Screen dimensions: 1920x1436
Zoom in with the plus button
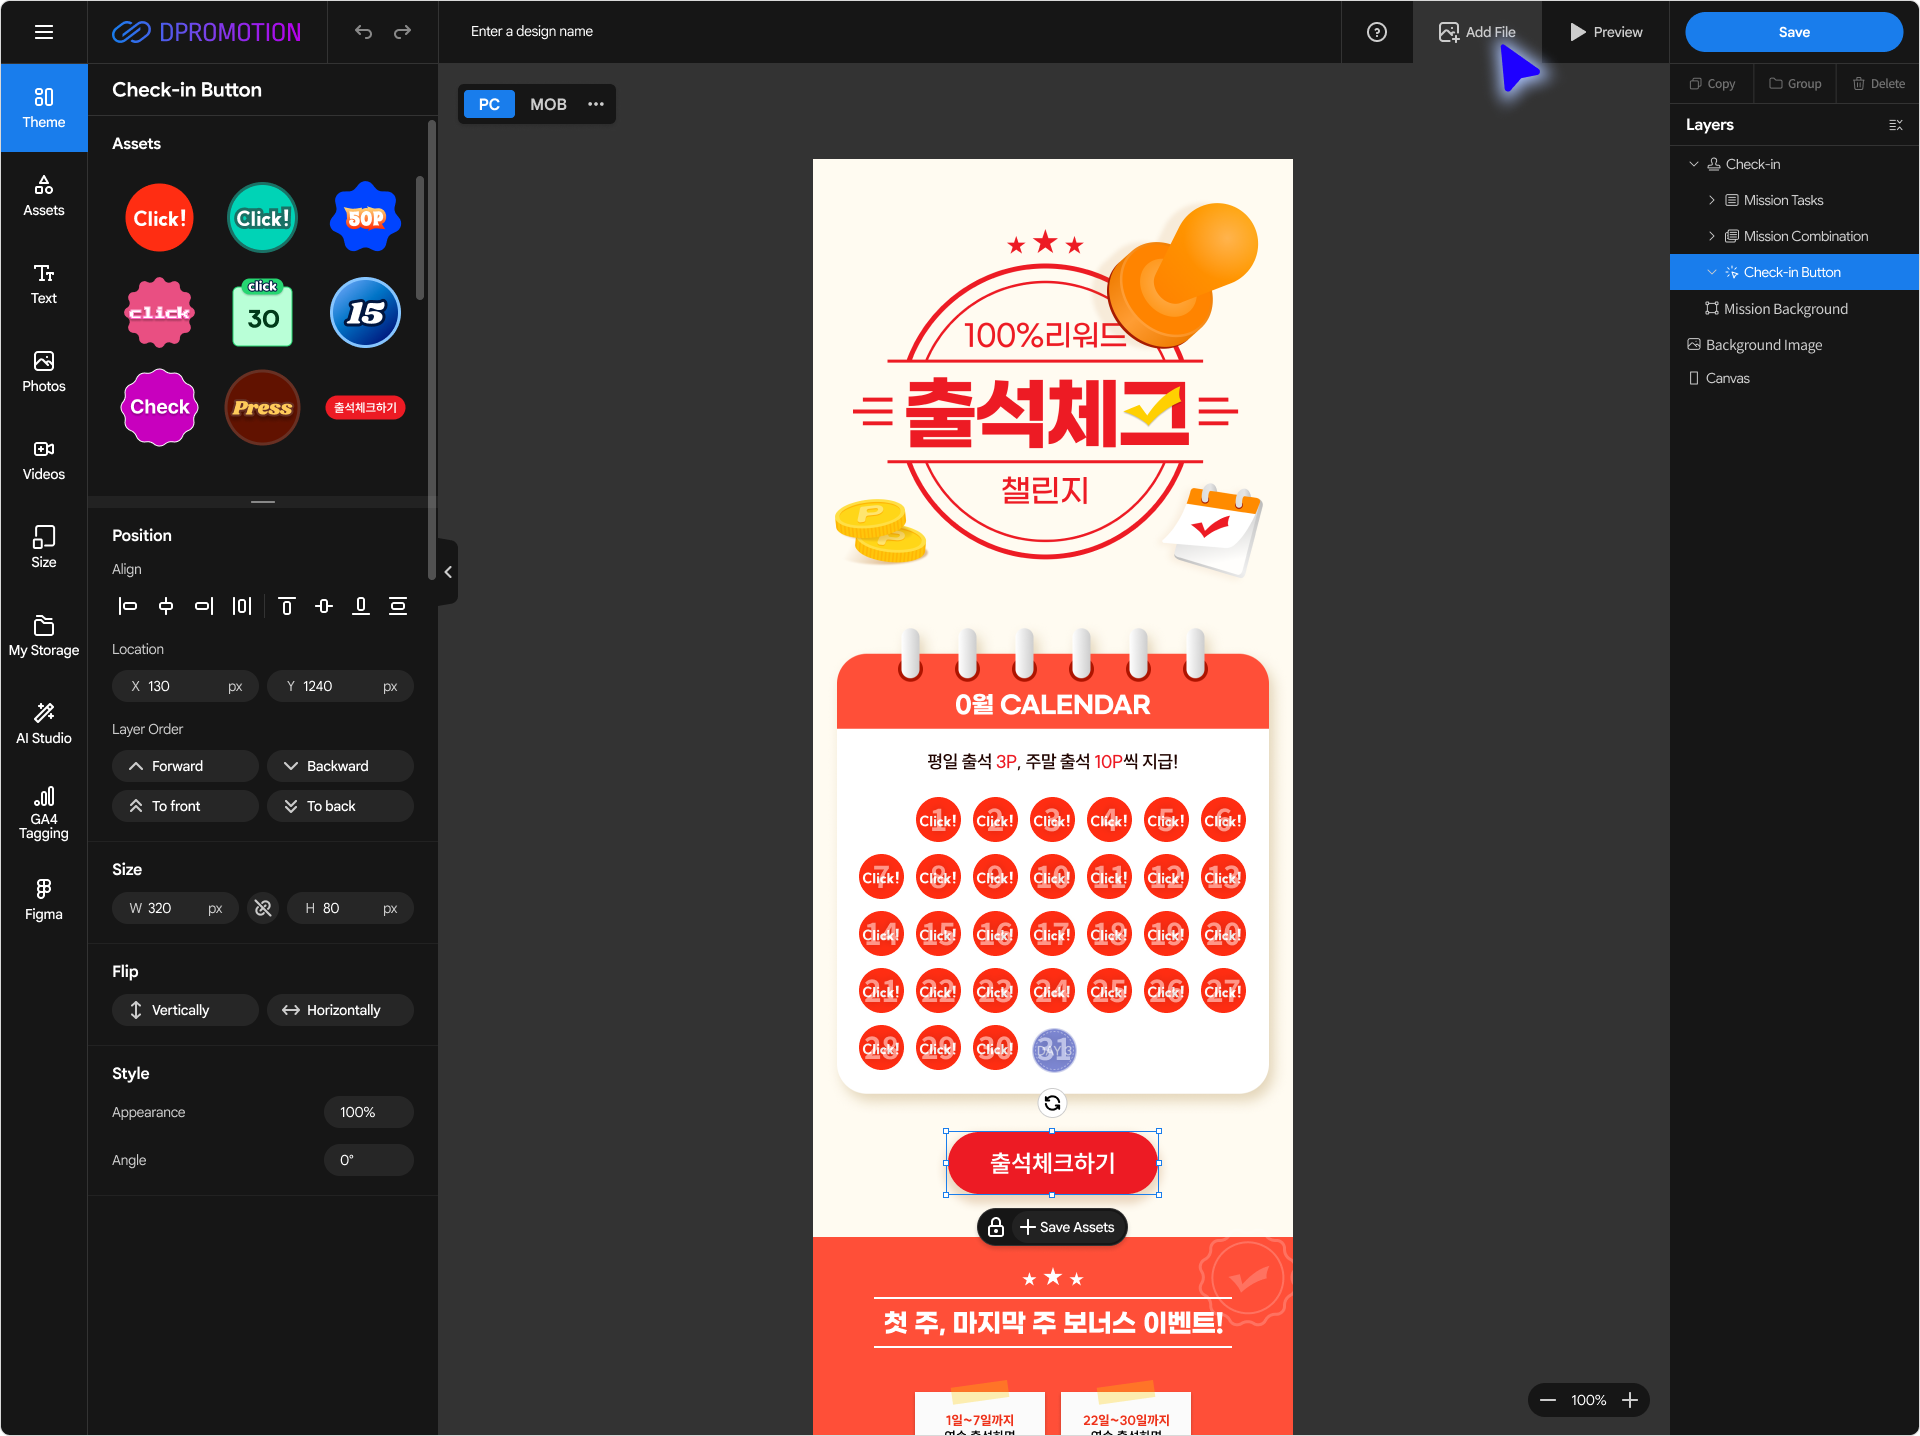(x=1630, y=1400)
